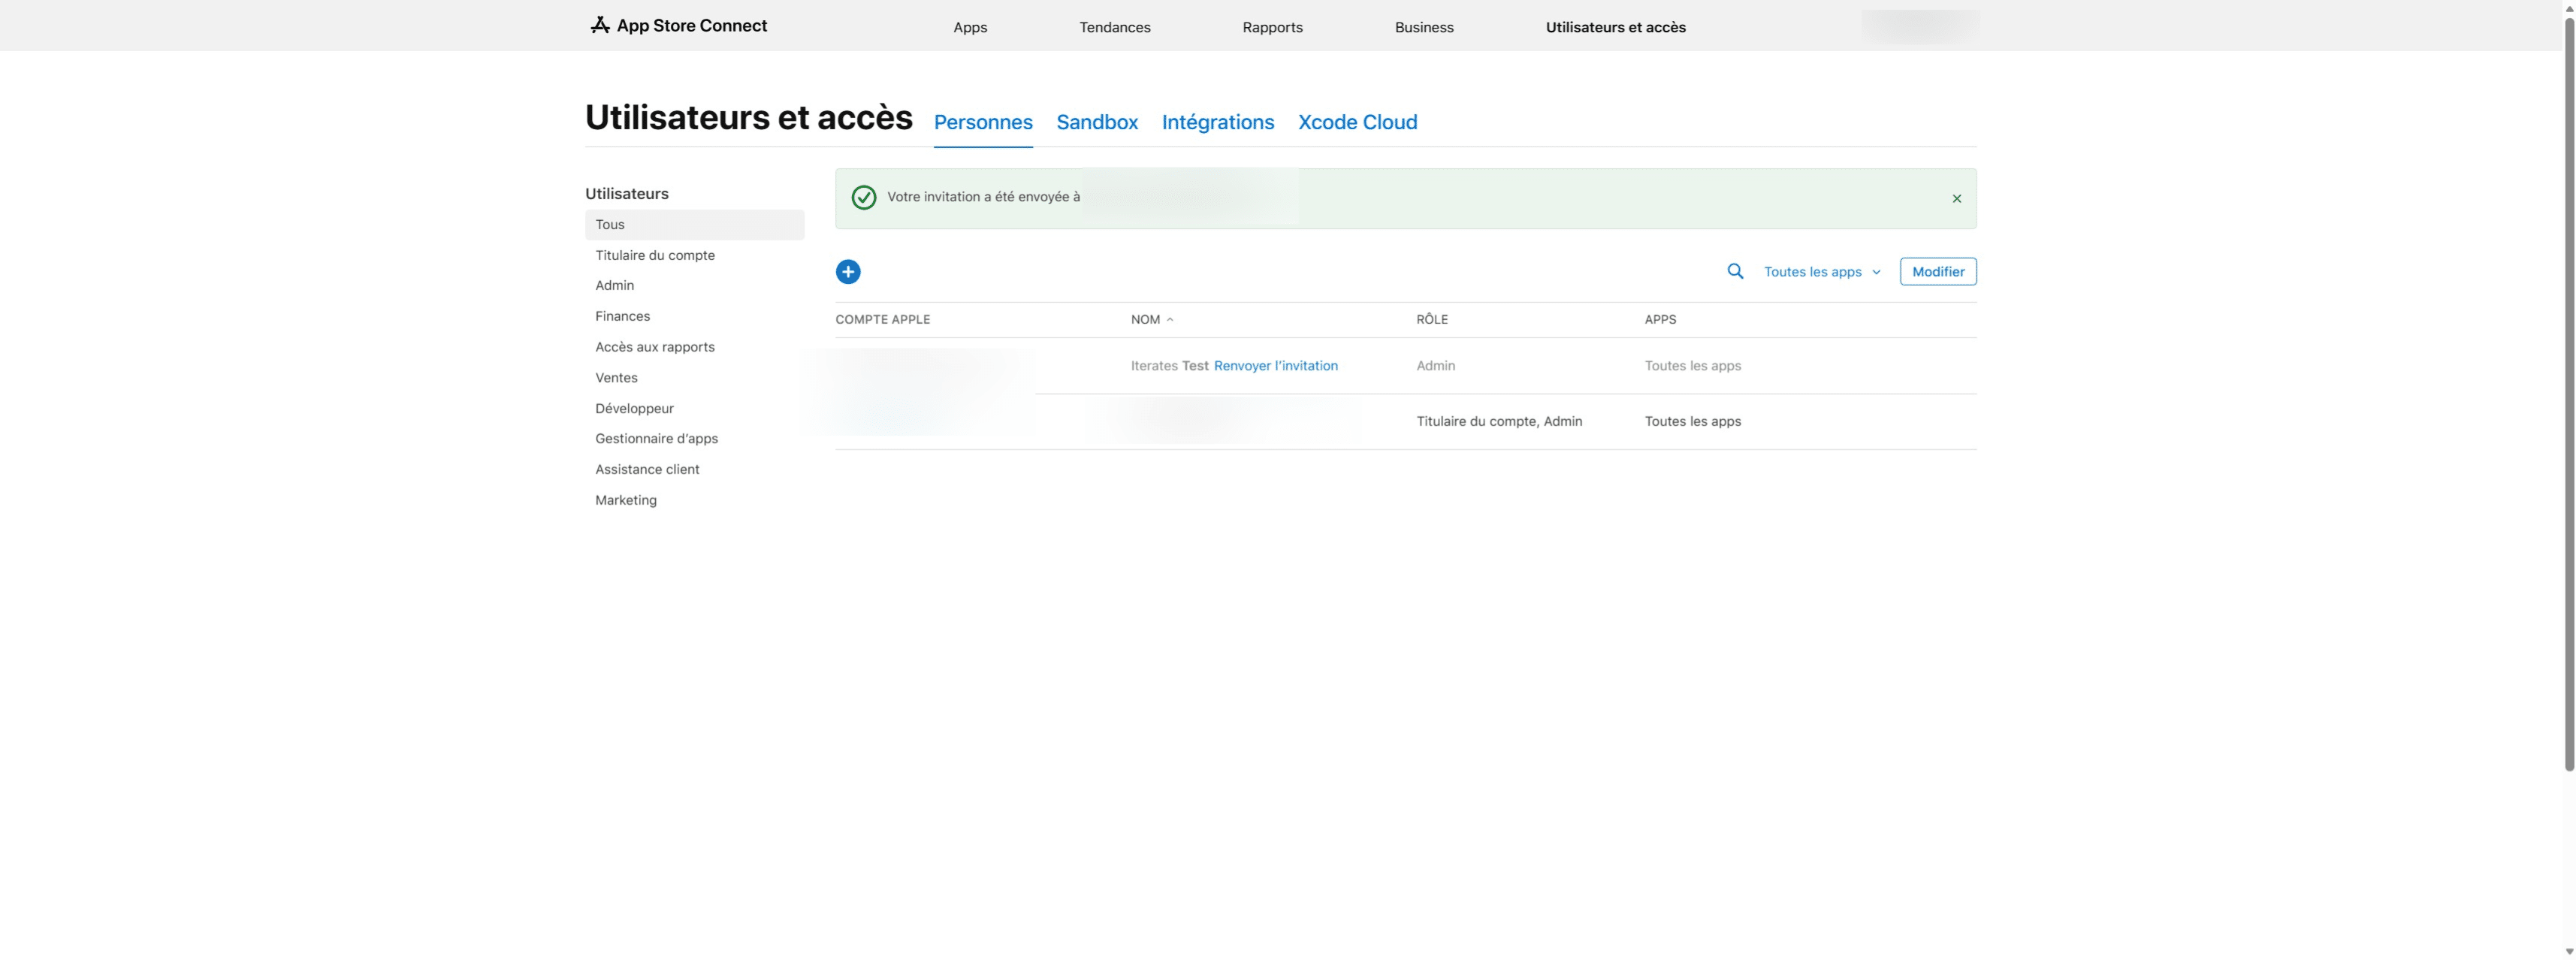Click the scrollbar down arrow
Image resolution: width=2576 pixels, height=960 pixels.
click(2569, 952)
